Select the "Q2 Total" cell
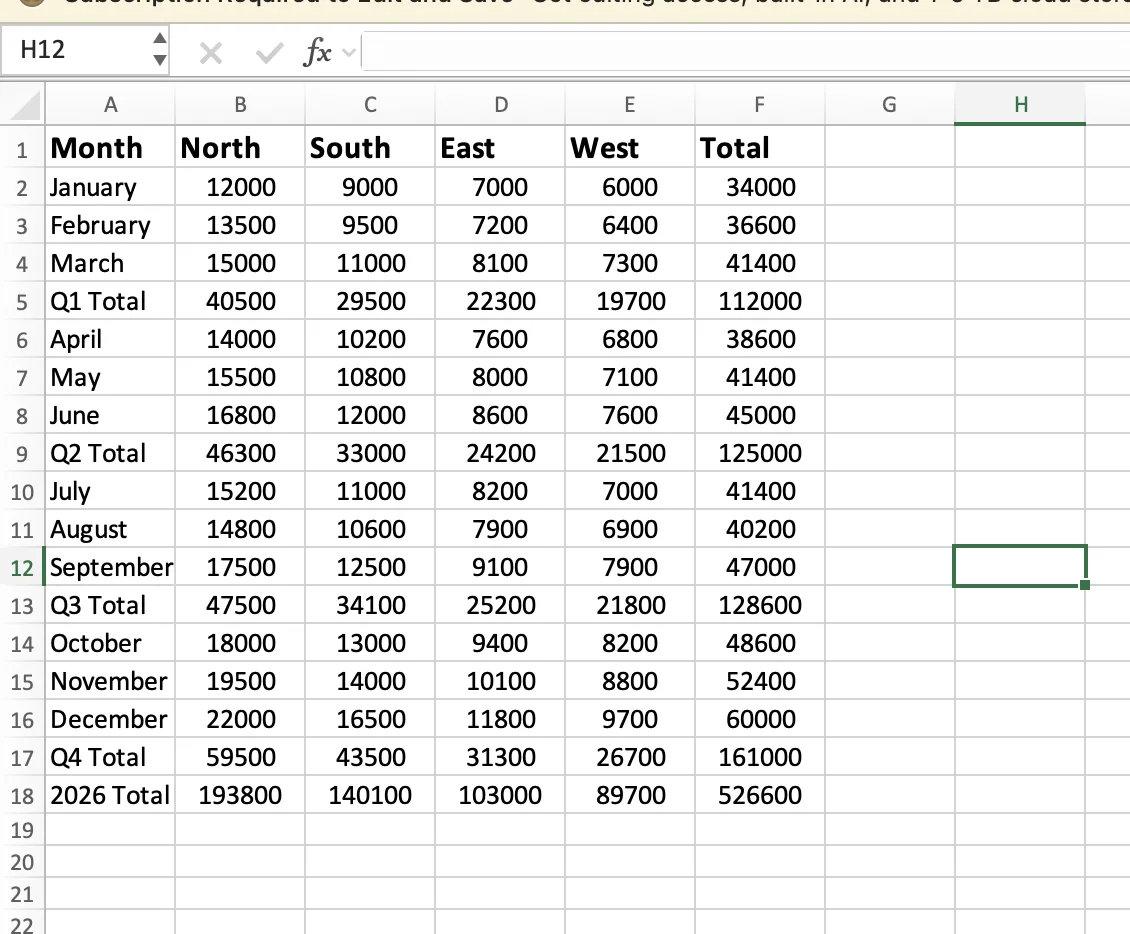1130x934 pixels. coord(110,453)
